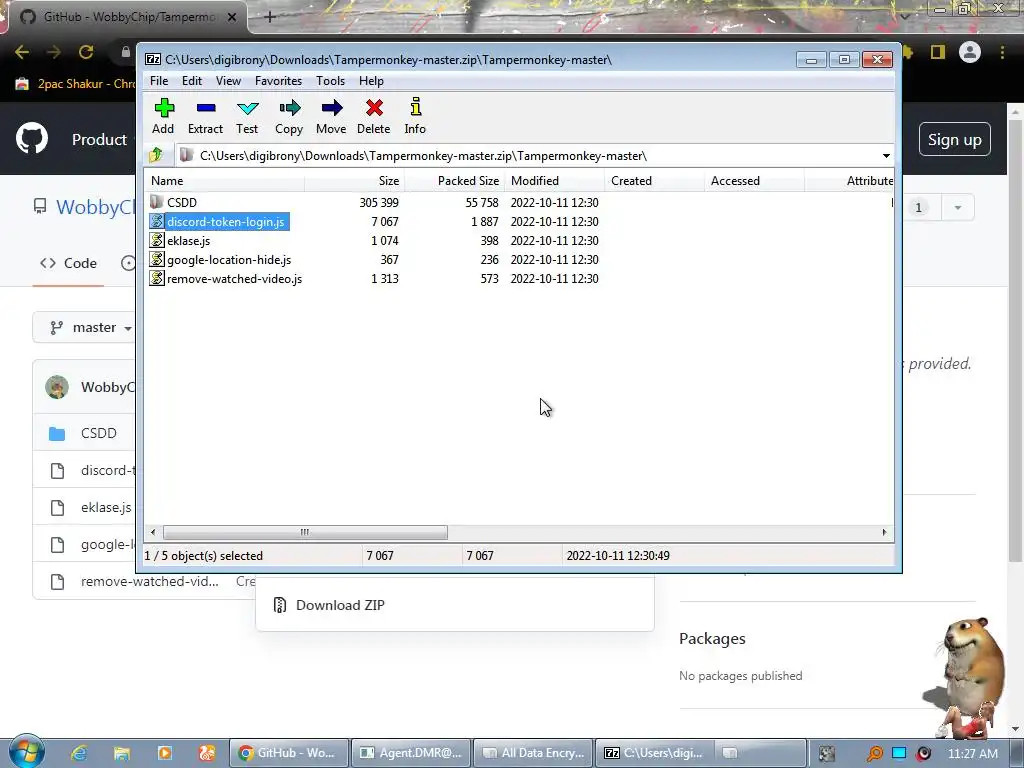
Task: Click the horizontal scrollbar thumb in 7-Zip
Action: click(x=305, y=532)
